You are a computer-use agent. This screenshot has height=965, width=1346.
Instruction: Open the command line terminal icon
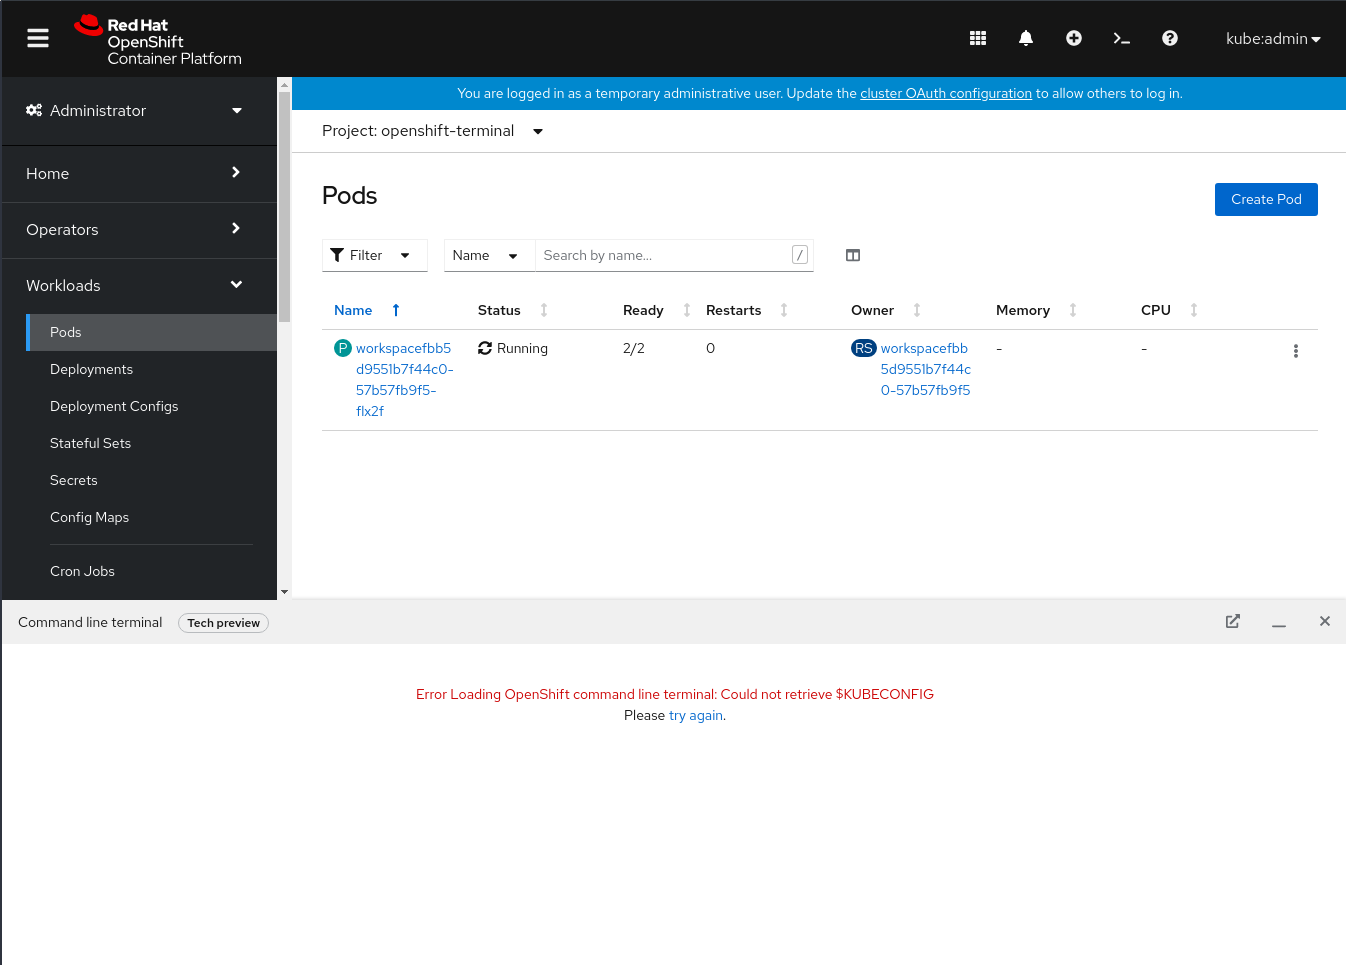coord(1122,38)
